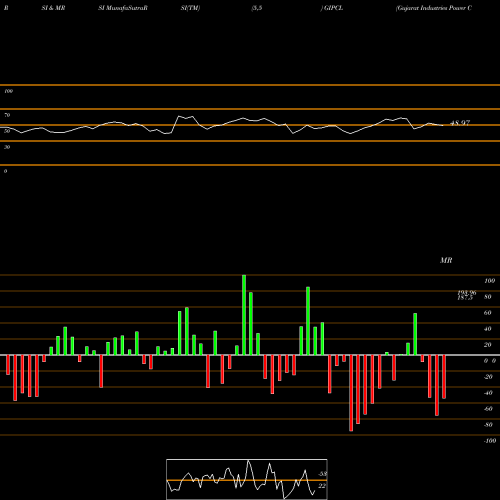Click the 'SI MunafaSutraR' header text

click(123, 8)
